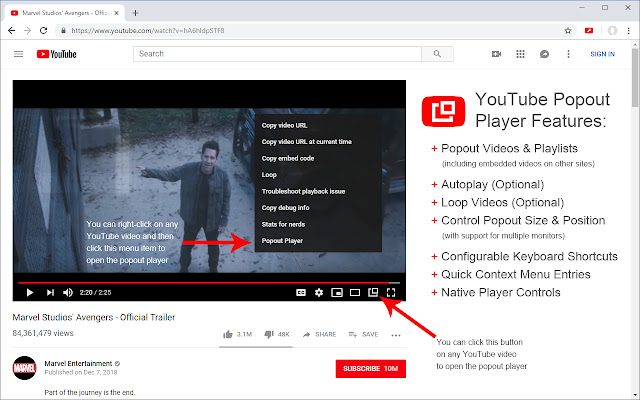Image resolution: width=640 pixels, height=400 pixels.
Task: Select Copy debug info
Action: [x=285, y=208]
